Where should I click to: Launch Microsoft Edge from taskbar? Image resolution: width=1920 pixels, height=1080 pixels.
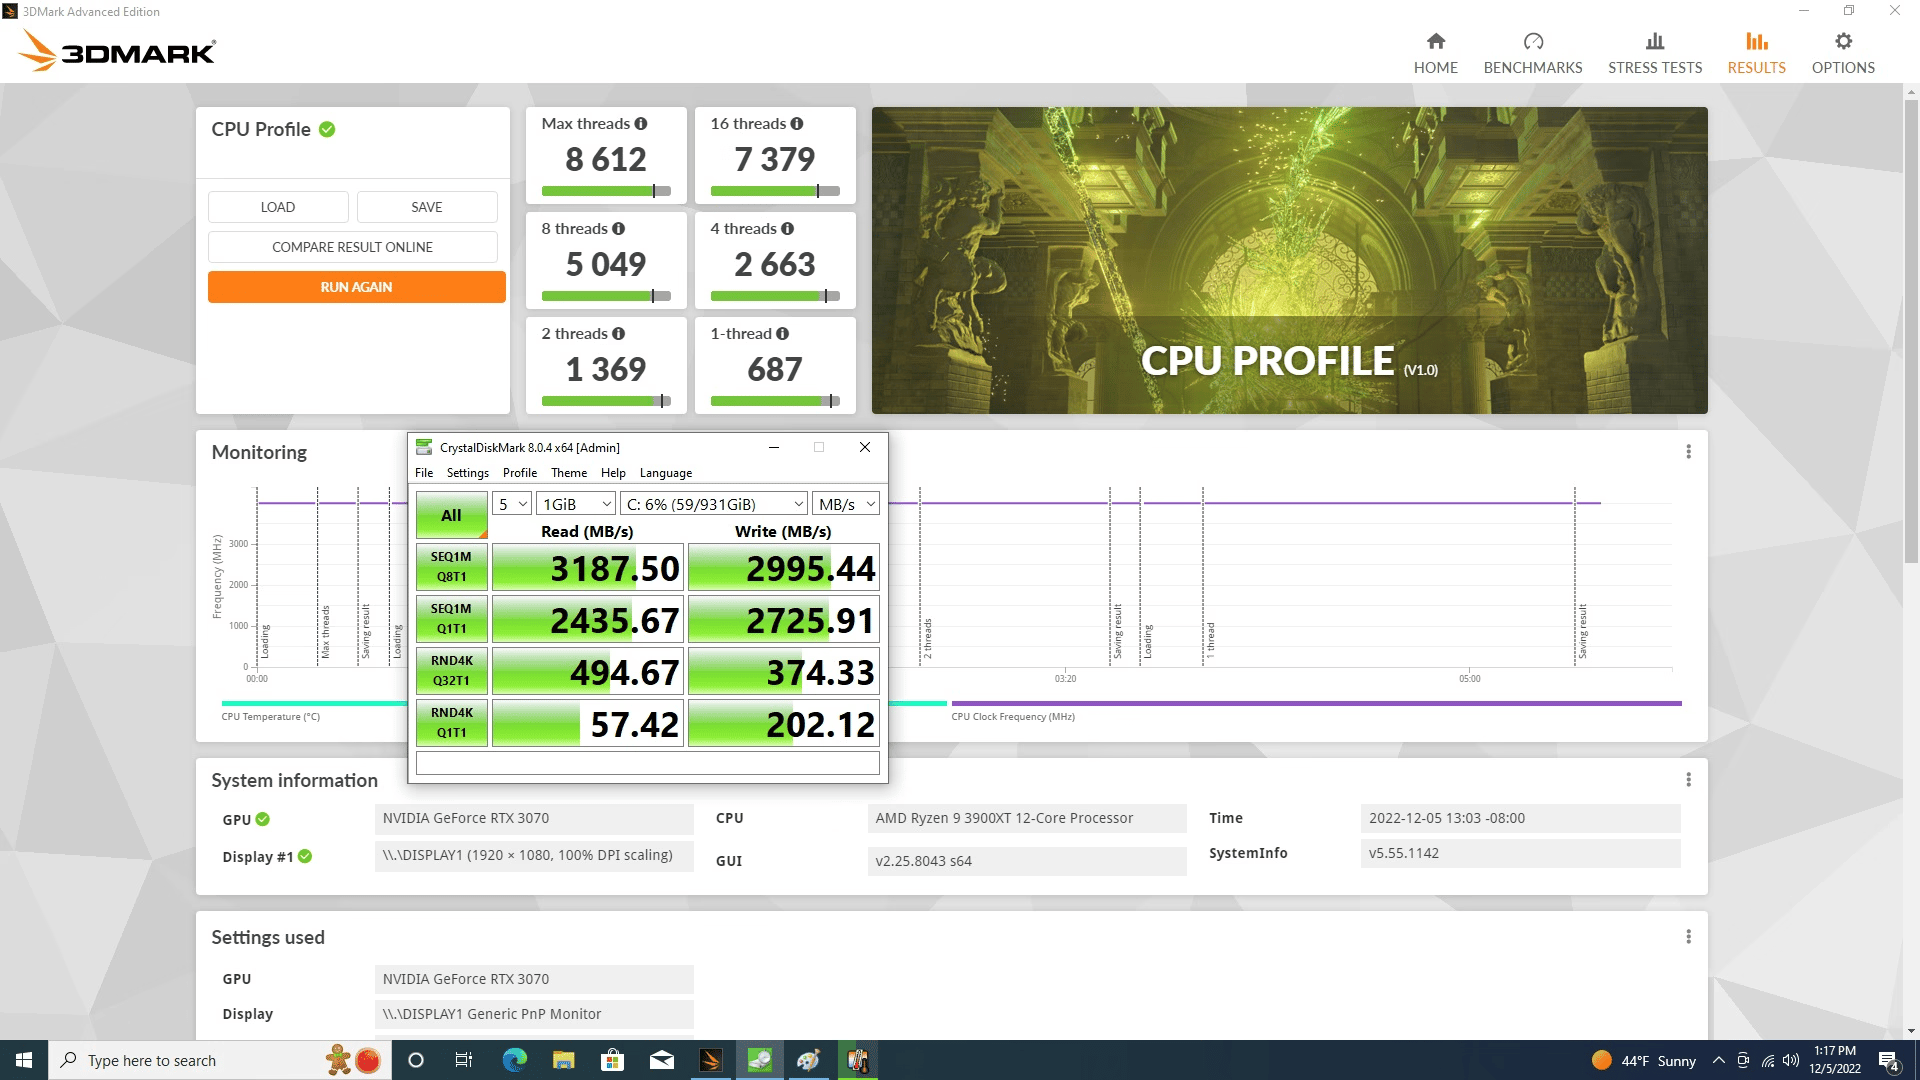[x=514, y=1060]
